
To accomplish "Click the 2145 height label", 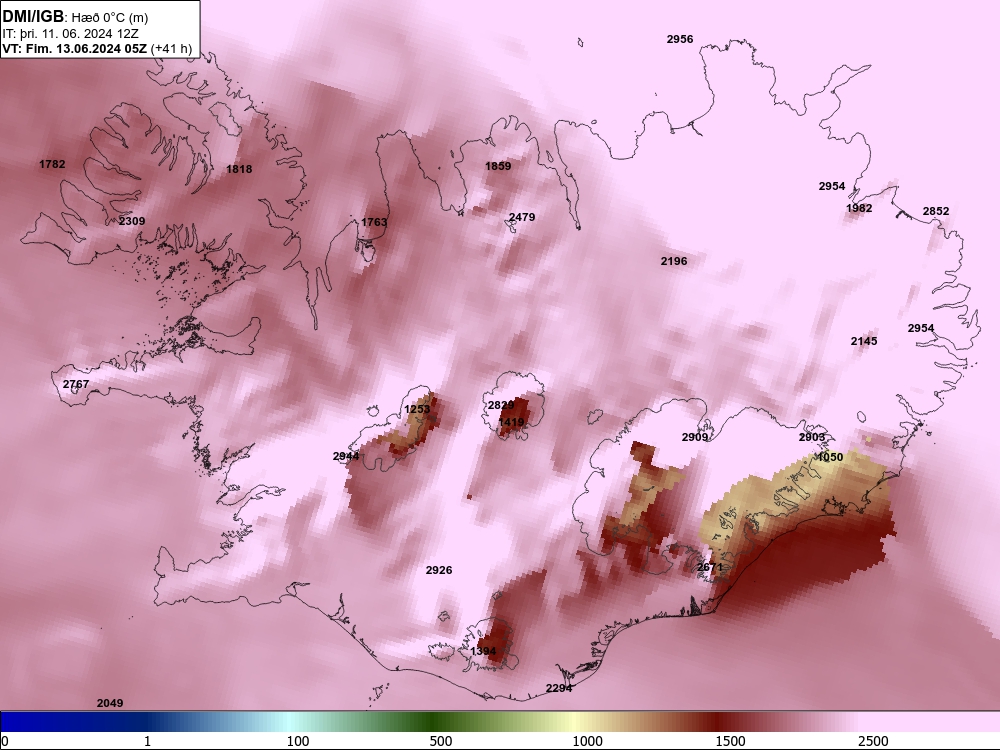I will coord(864,341).
